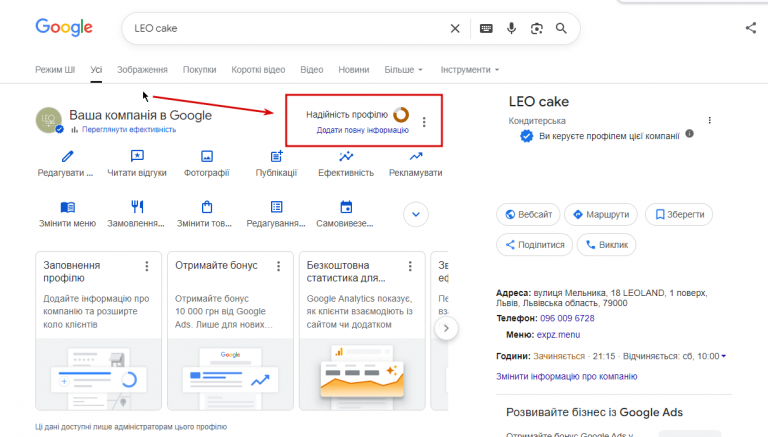The width and height of the screenshot is (768, 437).
Task: Open Змінити інформацію про компанію link
Action: 567,376
